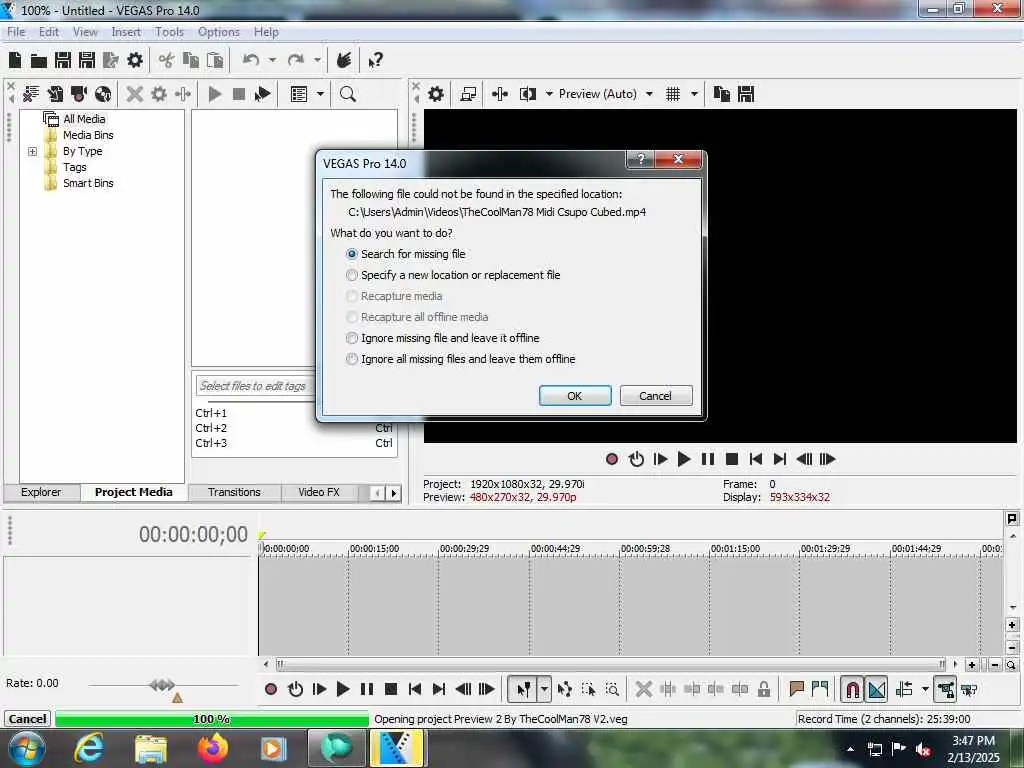Open Project Media Views dropdown arrow
Image resolution: width=1024 pixels, height=768 pixels.
tap(320, 94)
